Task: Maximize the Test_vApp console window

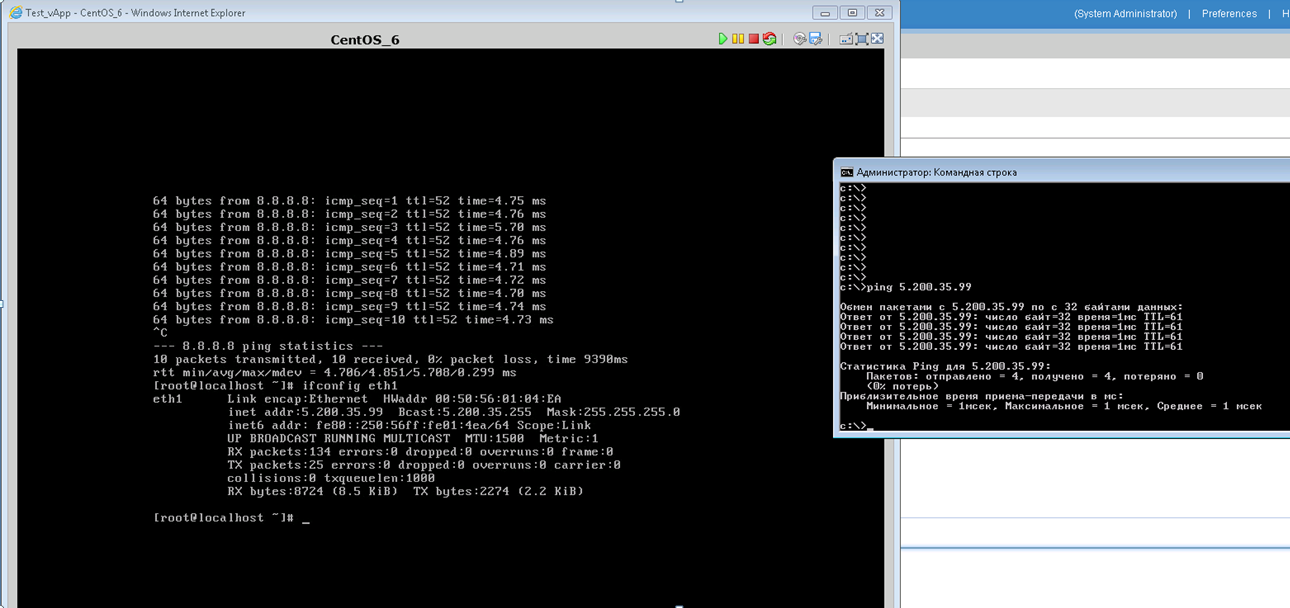Action: point(852,13)
